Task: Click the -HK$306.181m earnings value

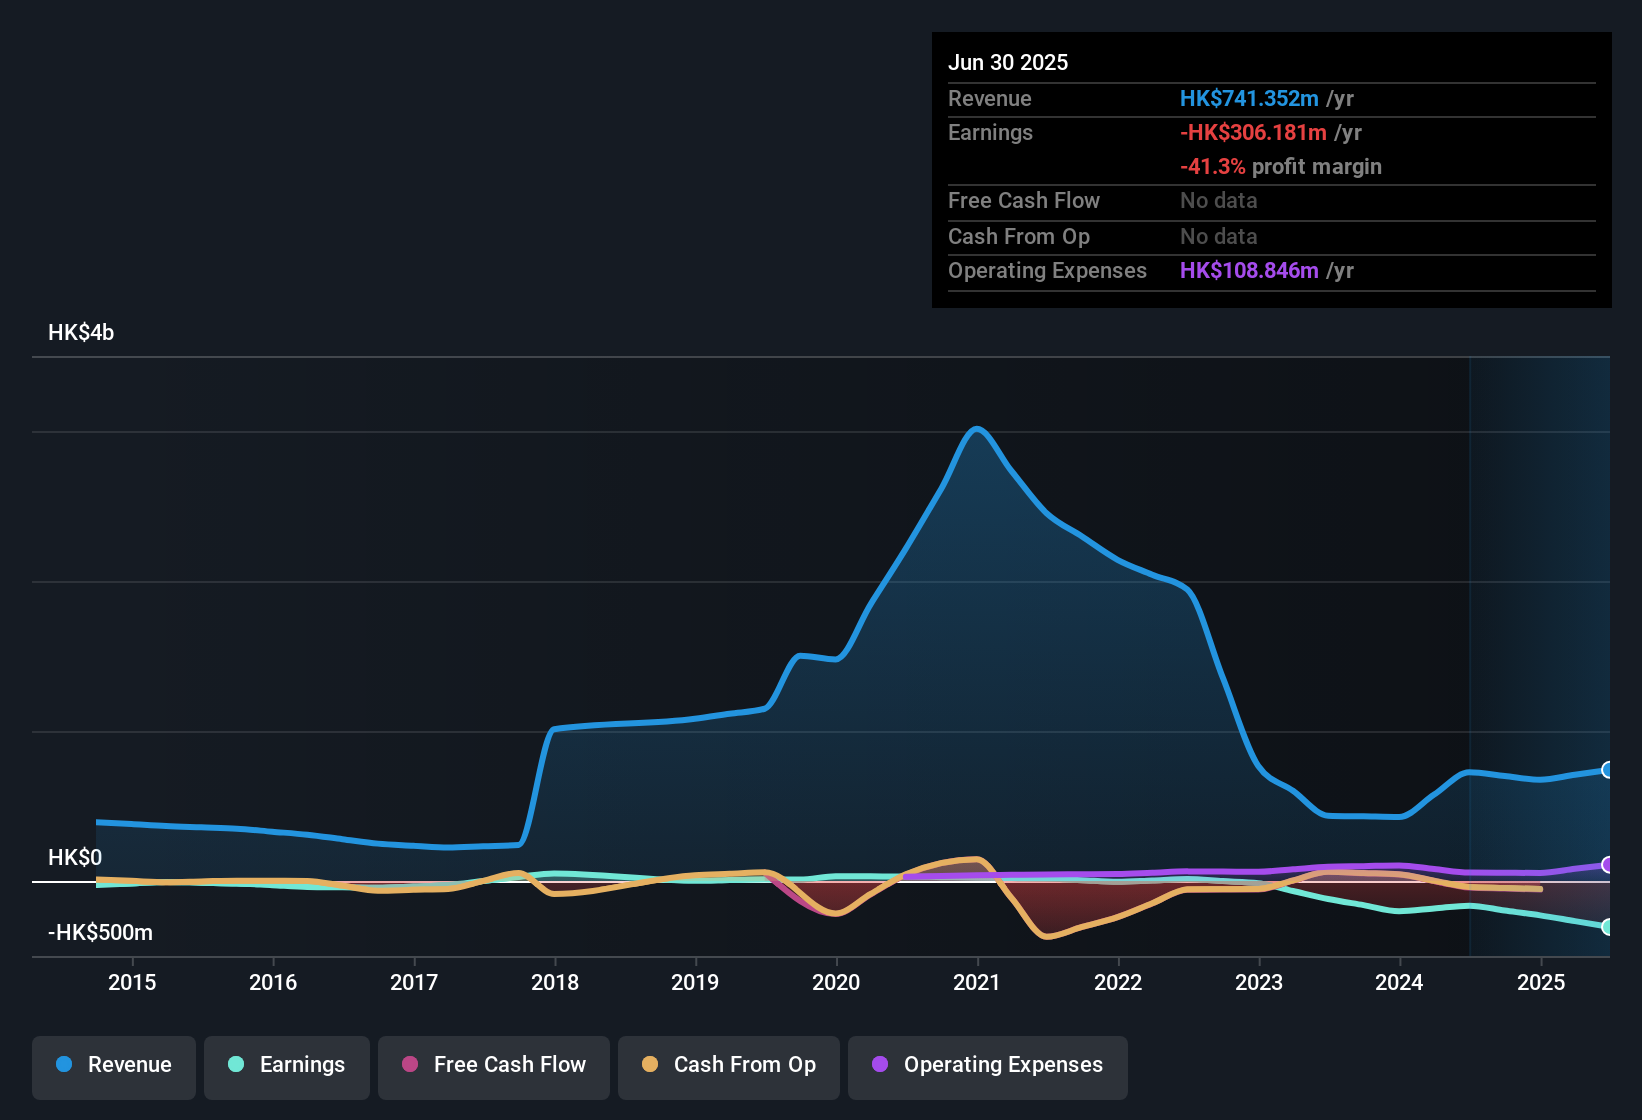Action: [x=1253, y=132]
